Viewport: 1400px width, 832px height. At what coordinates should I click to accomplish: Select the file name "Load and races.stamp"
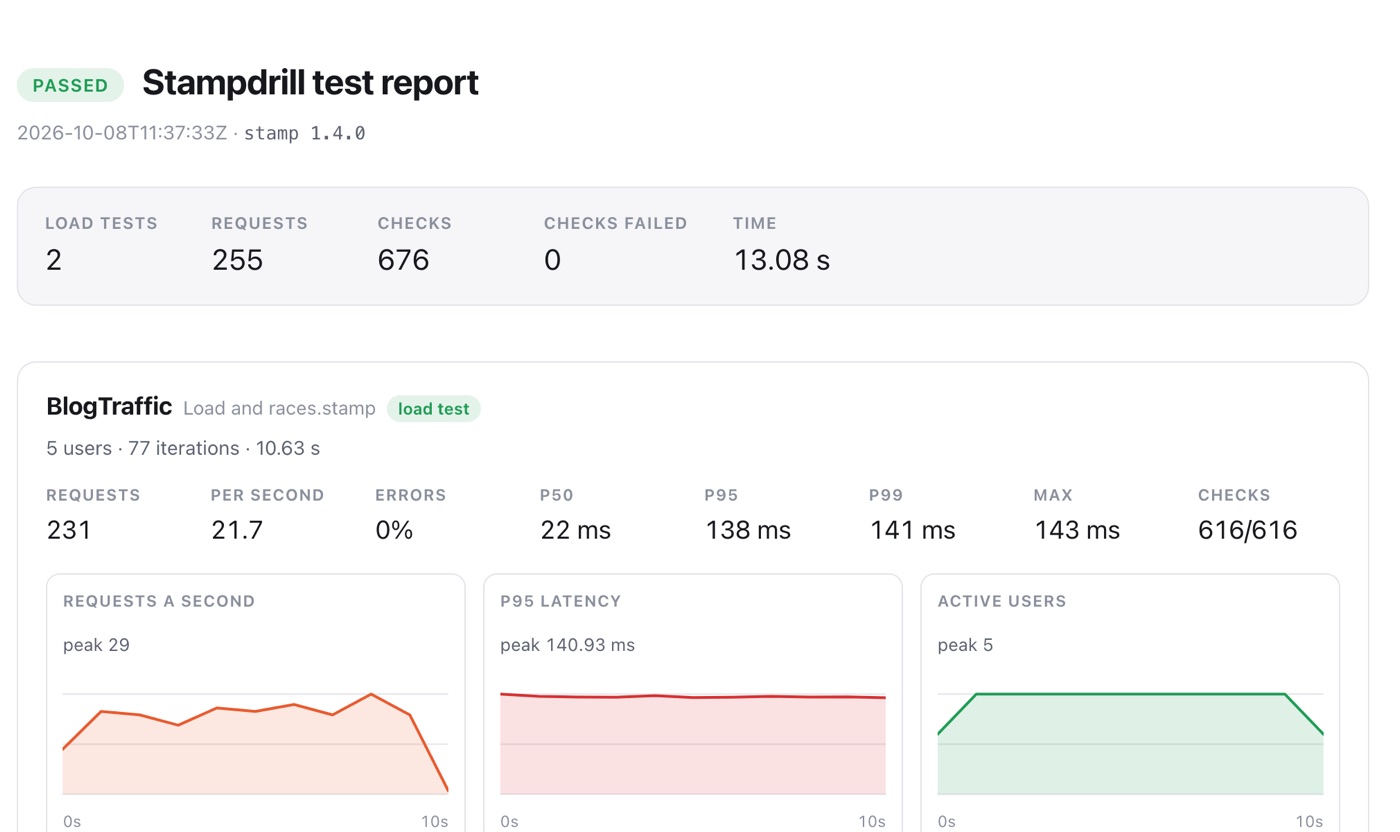pos(279,408)
